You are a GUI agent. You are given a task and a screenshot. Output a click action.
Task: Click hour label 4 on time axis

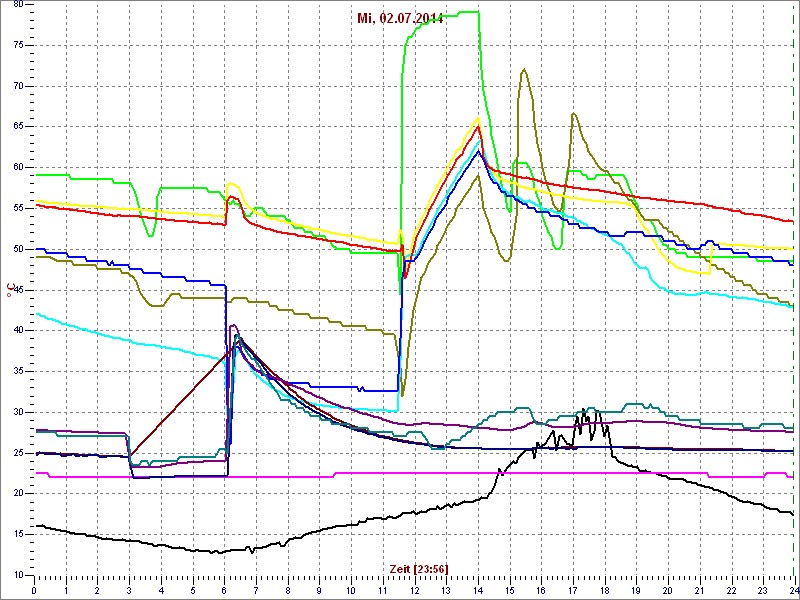(x=161, y=590)
